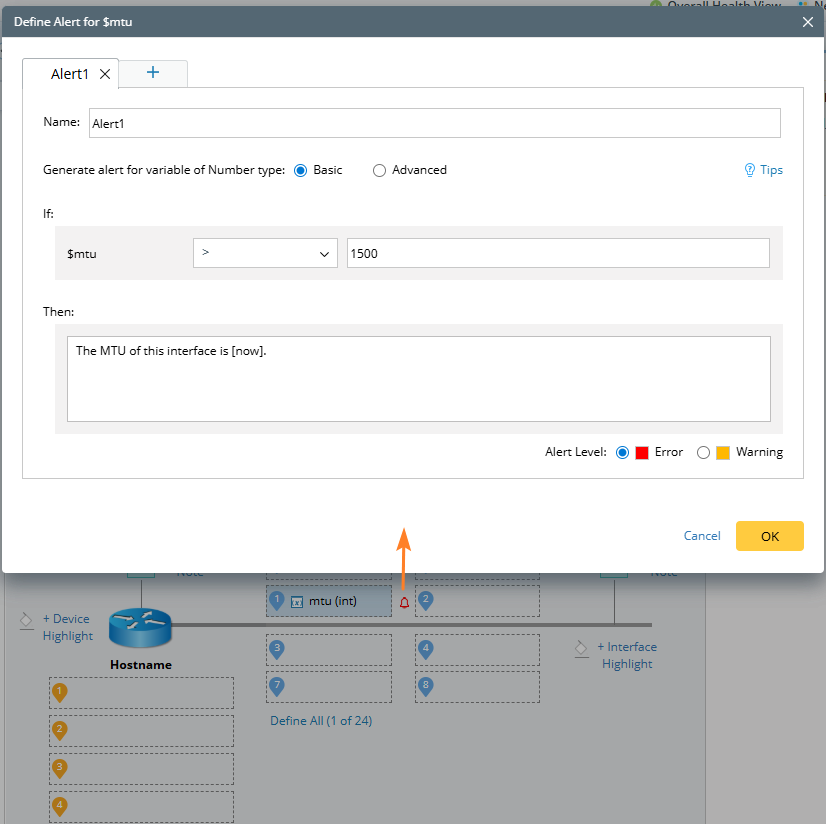Switch to the Alert1 tab
The height and width of the screenshot is (824, 826).
[x=69, y=74]
